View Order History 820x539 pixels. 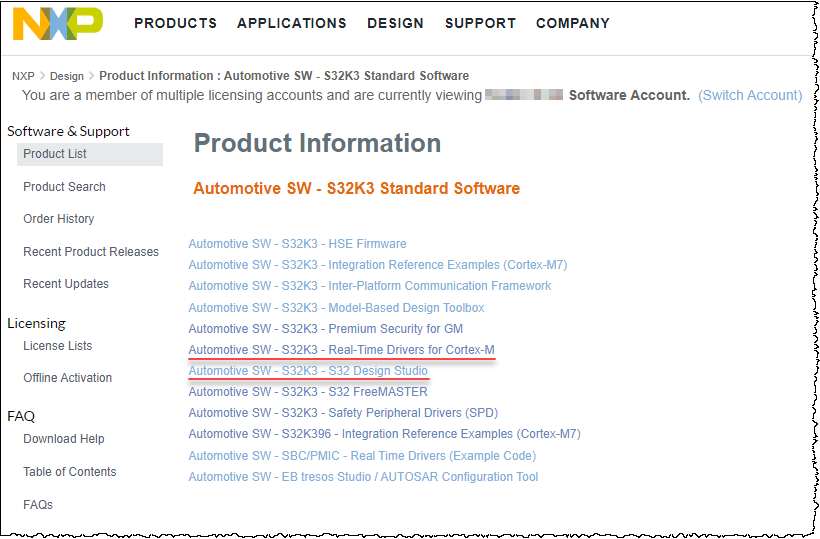coord(59,219)
